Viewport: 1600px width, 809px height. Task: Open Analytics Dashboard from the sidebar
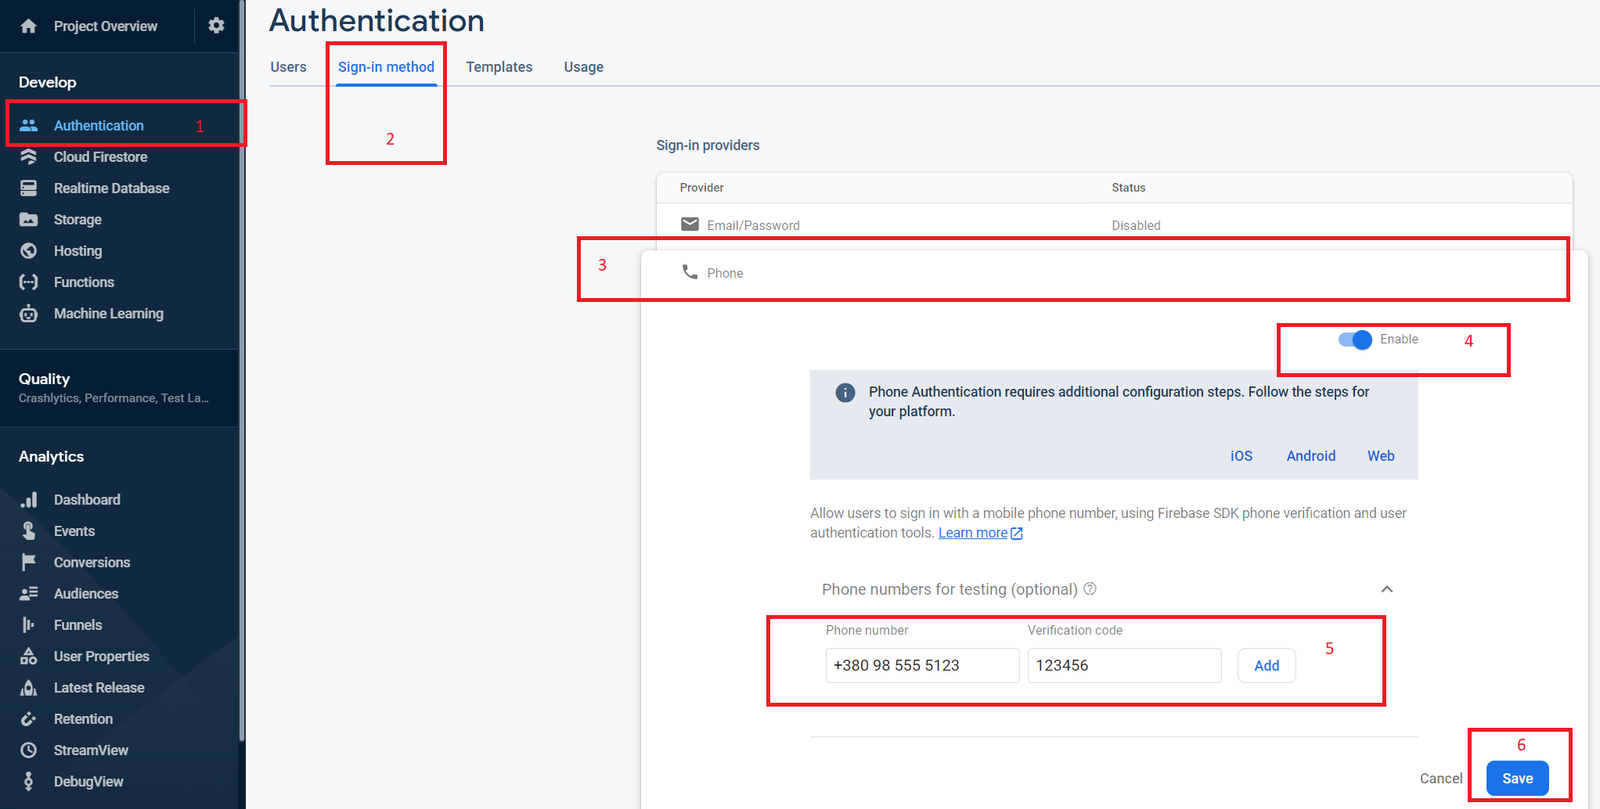point(87,500)
